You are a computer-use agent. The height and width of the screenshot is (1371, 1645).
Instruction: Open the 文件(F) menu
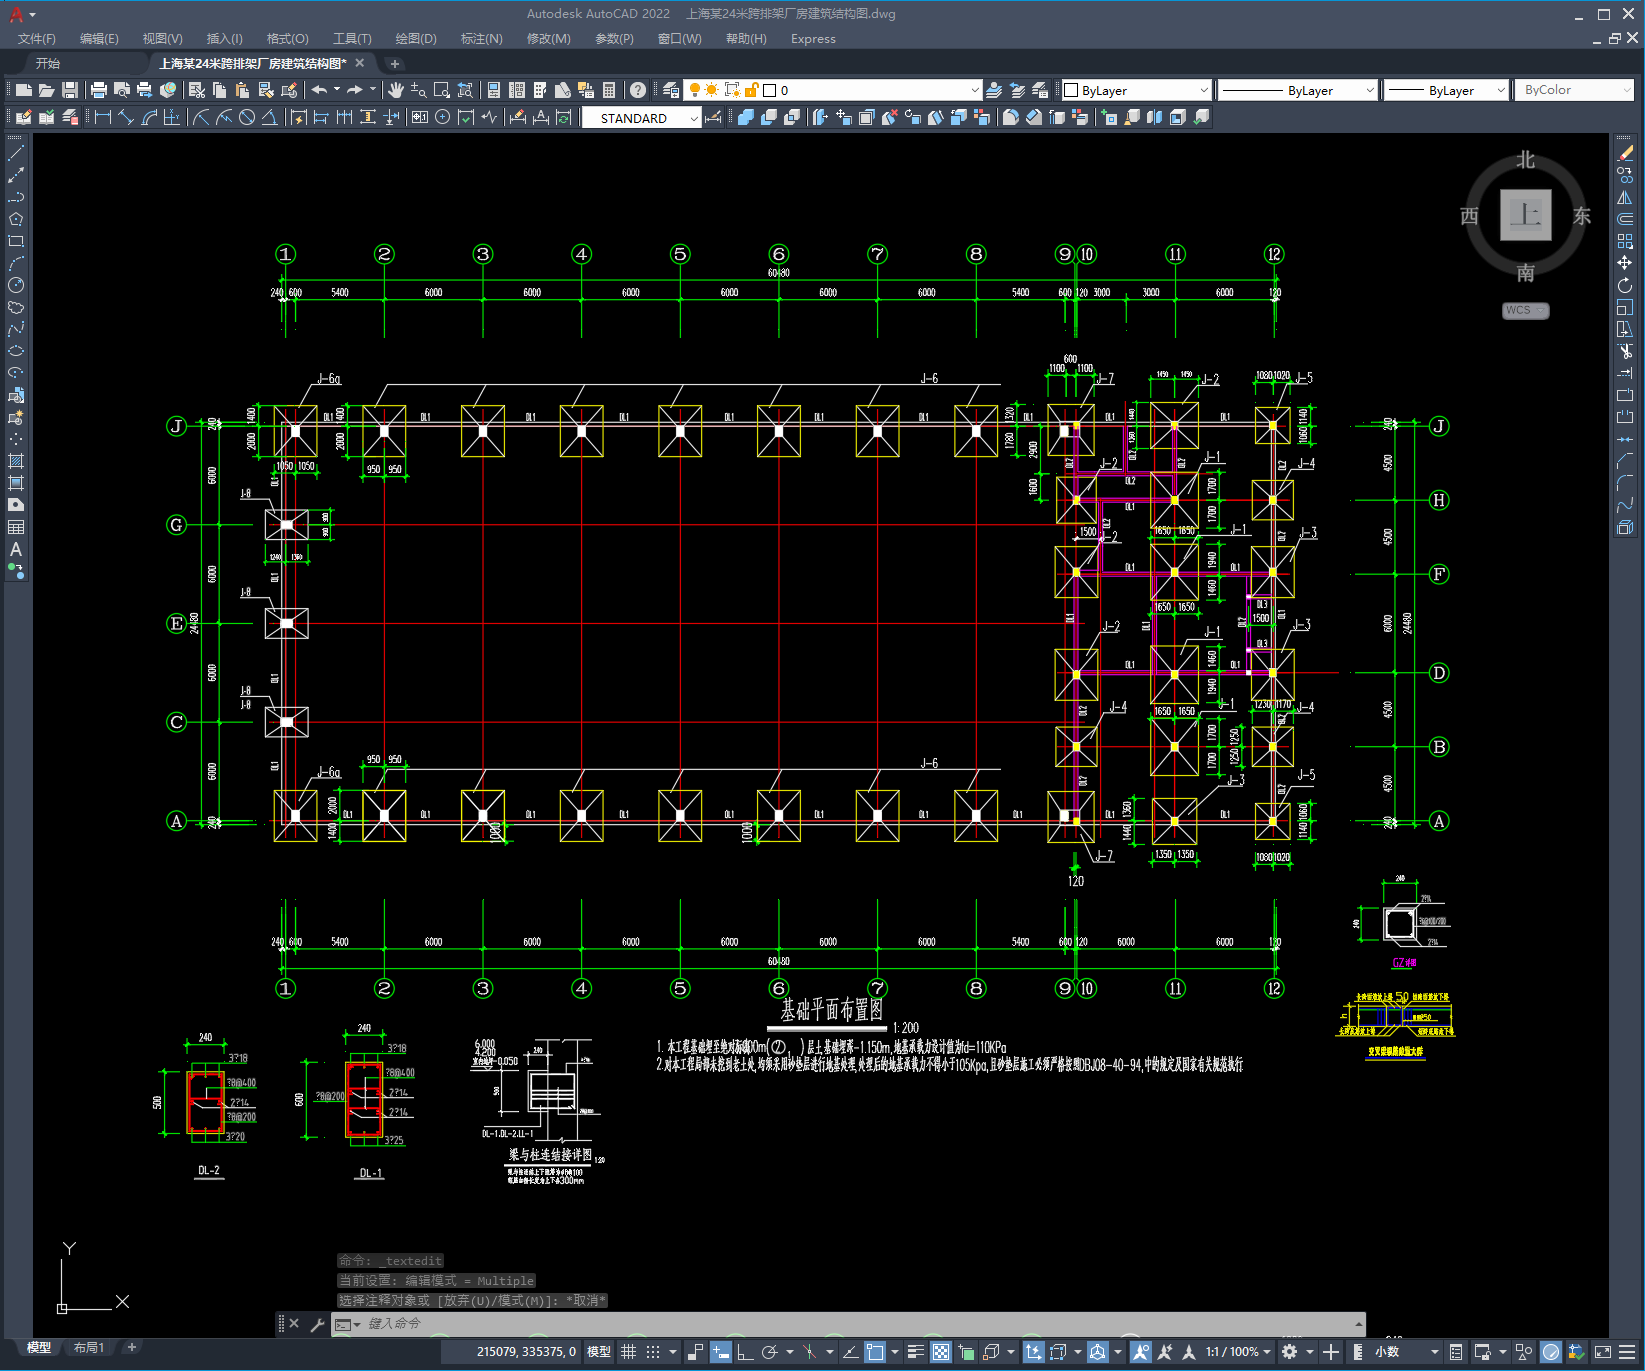click(x=37, y=39)
